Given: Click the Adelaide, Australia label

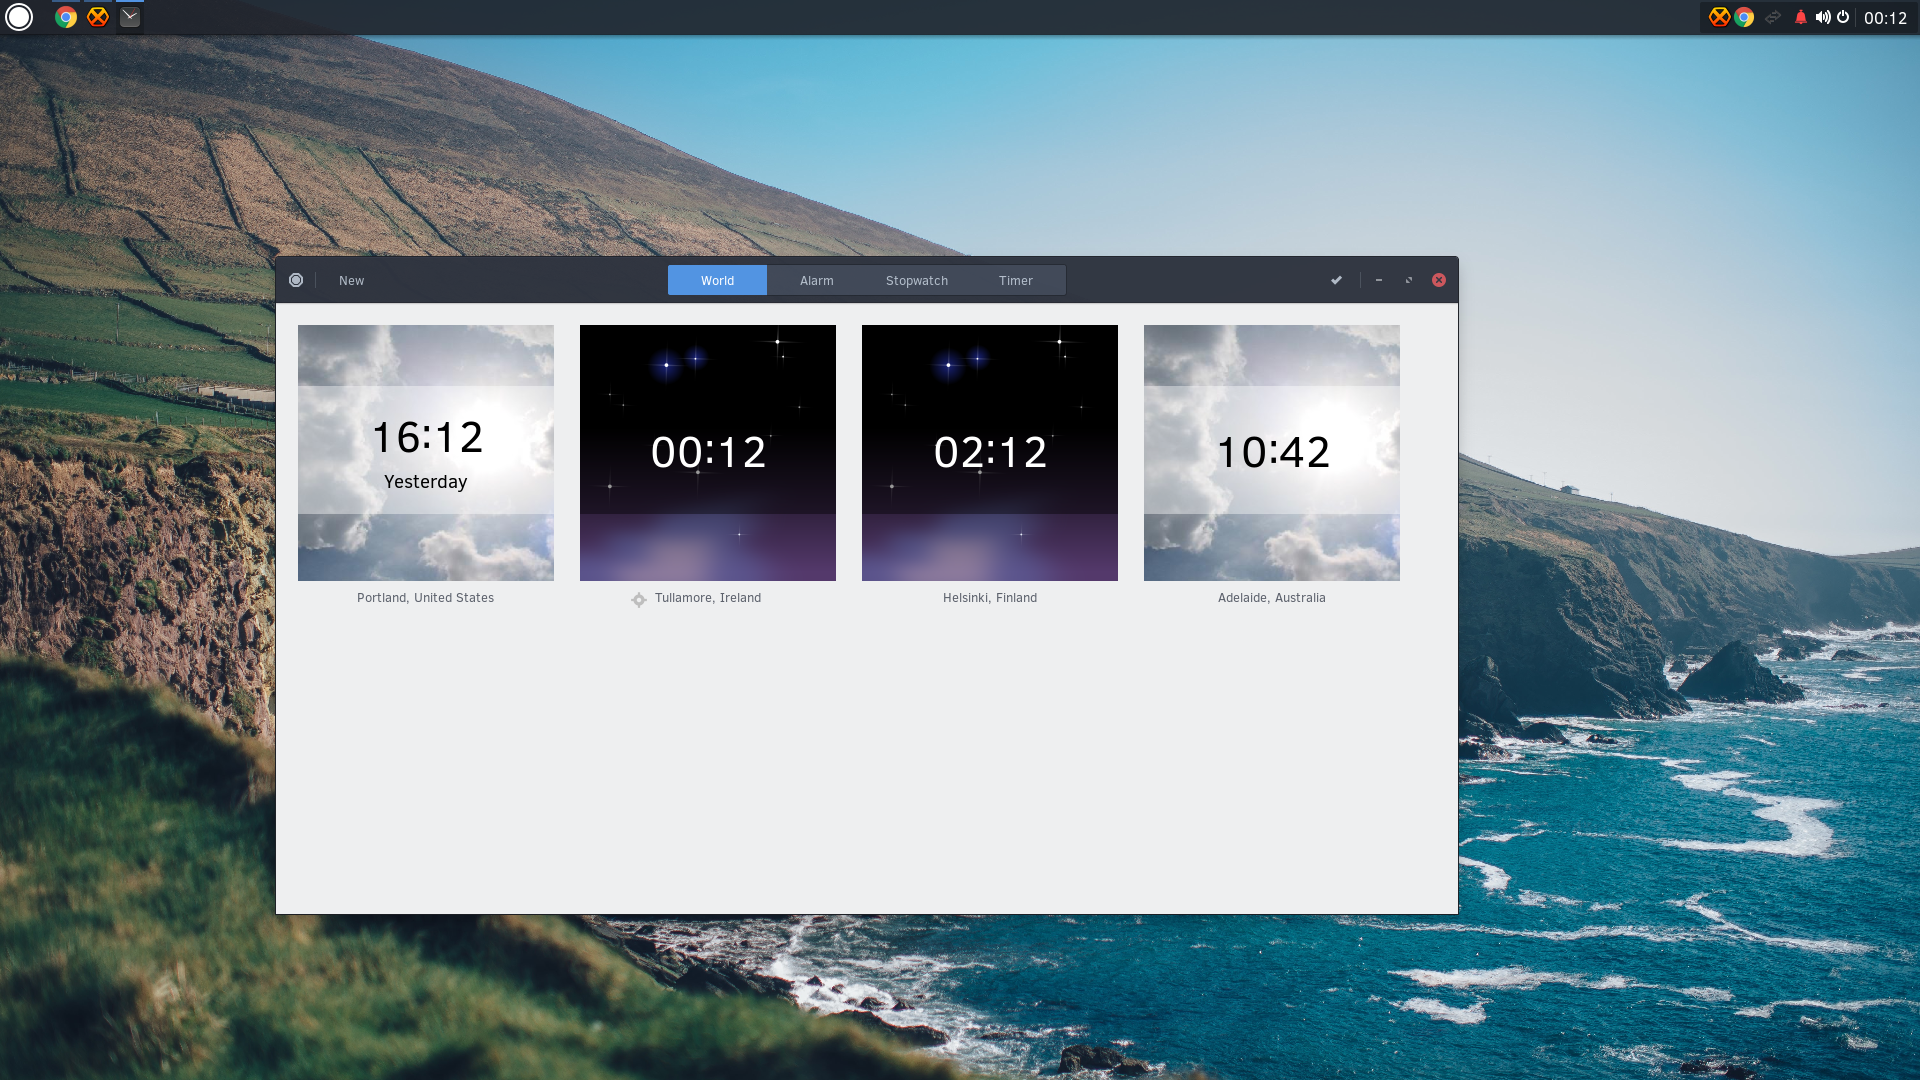Looking at the screenshot, I should (1271, 598).
